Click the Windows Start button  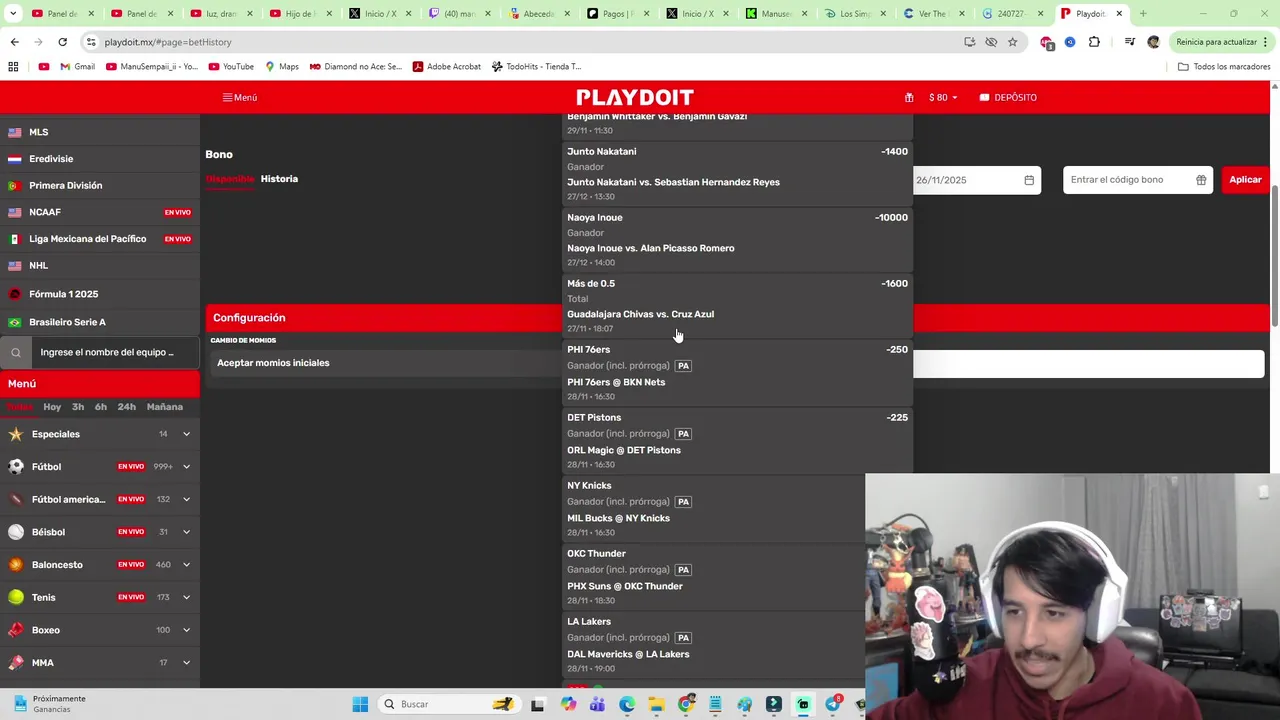(360, 704)
